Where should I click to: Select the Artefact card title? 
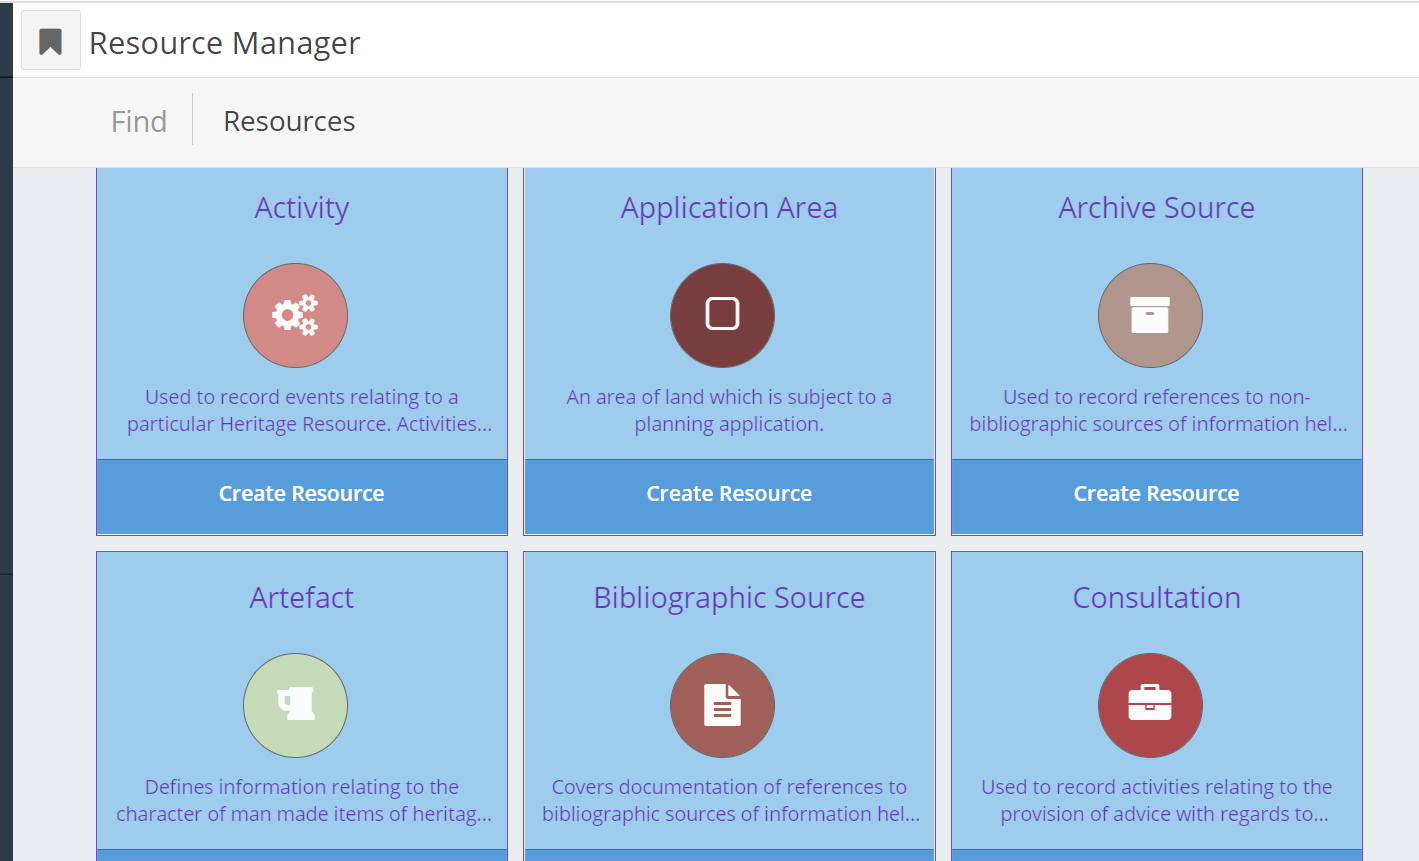click(x=301, y=597)
